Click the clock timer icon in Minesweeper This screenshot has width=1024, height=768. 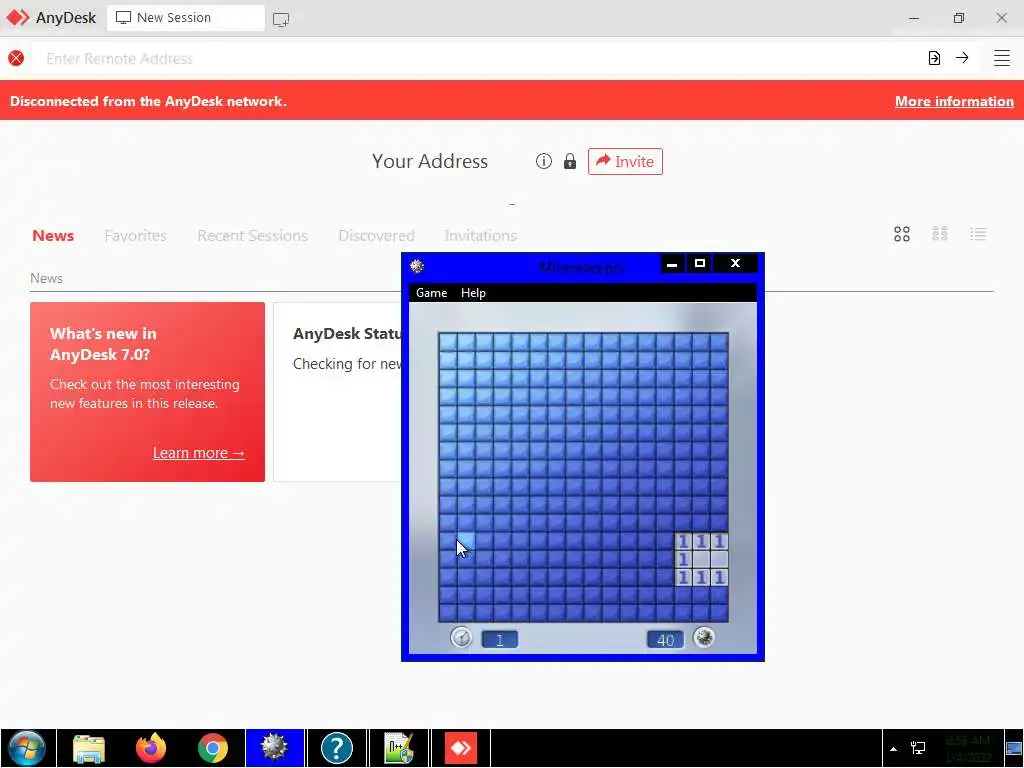[461, 637]
